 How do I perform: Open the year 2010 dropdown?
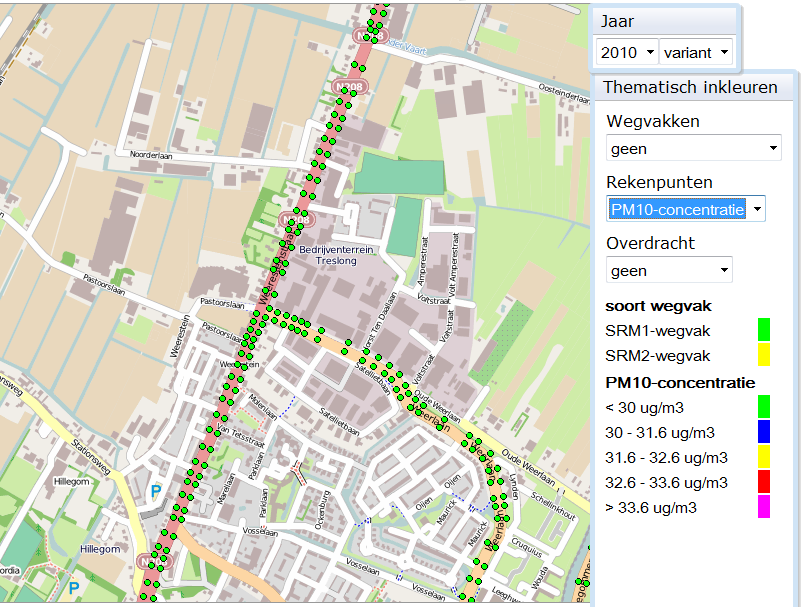pos(626,51)
